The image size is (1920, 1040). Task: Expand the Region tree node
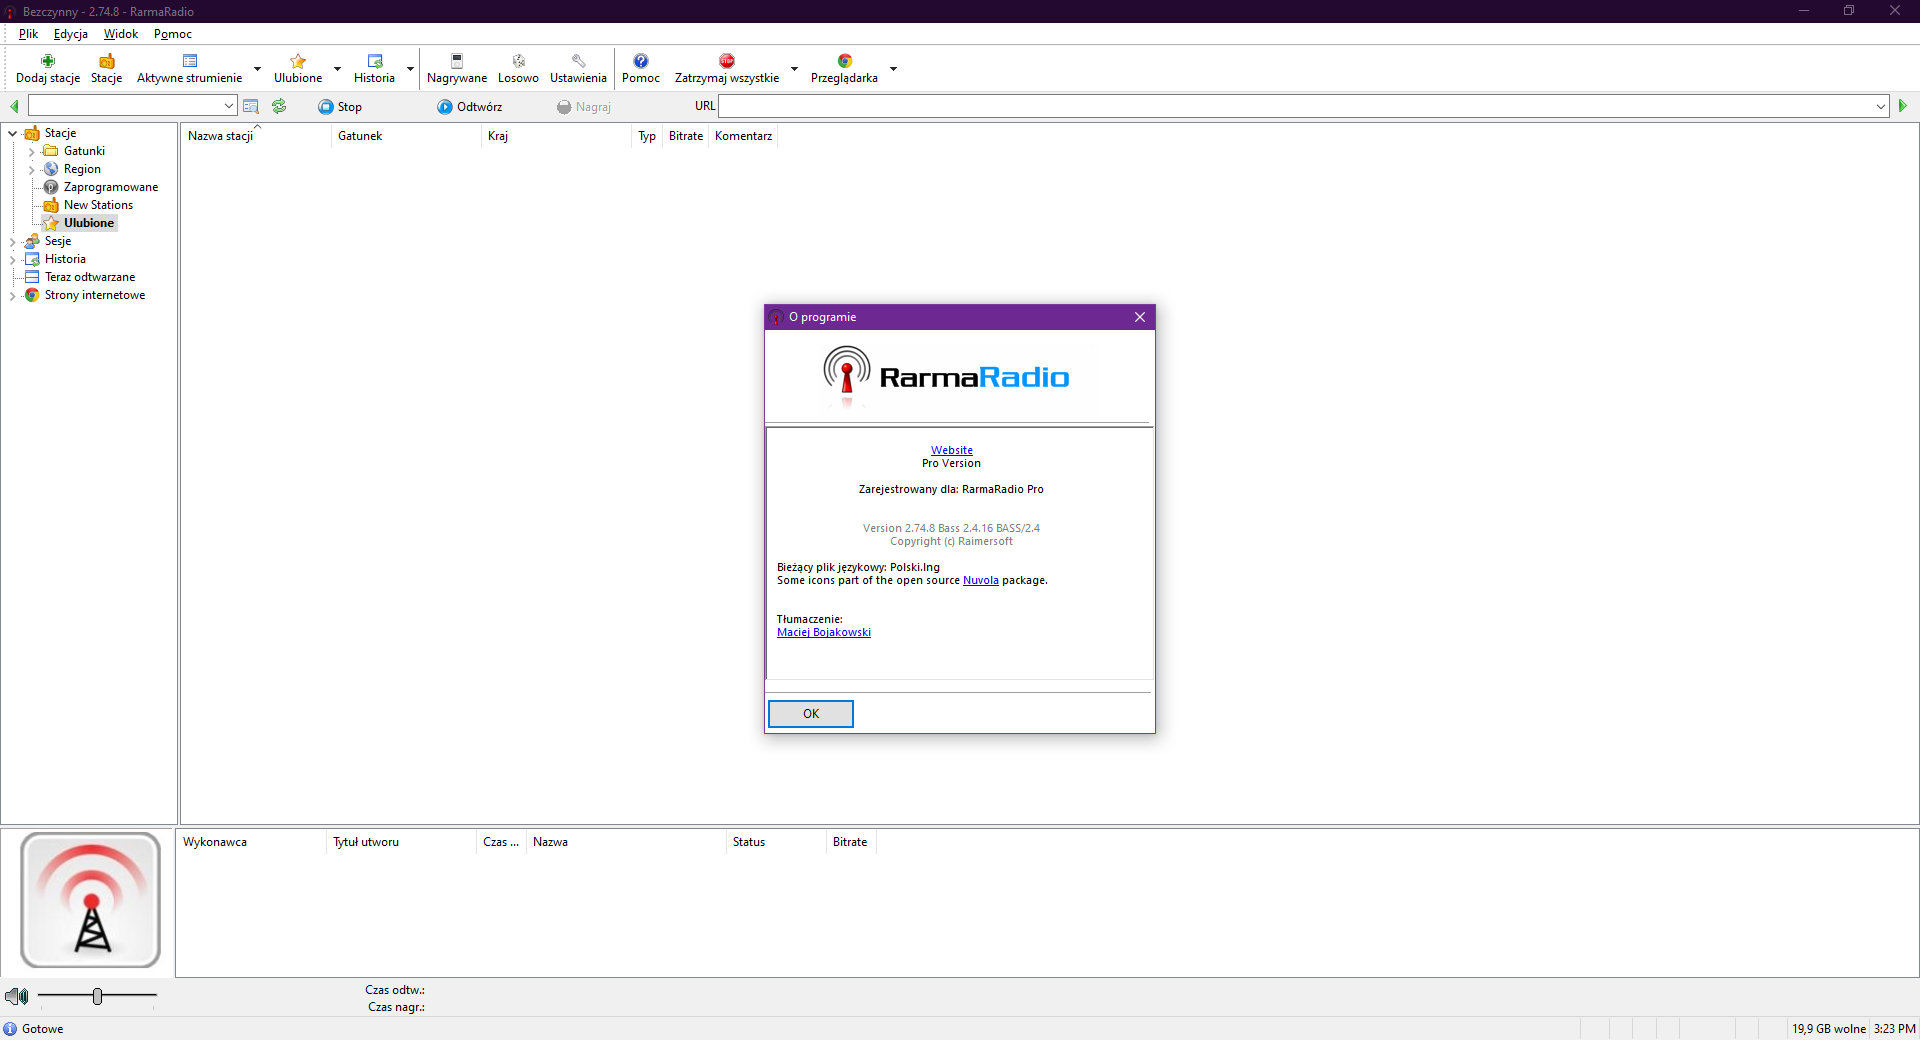pos(31,170)
